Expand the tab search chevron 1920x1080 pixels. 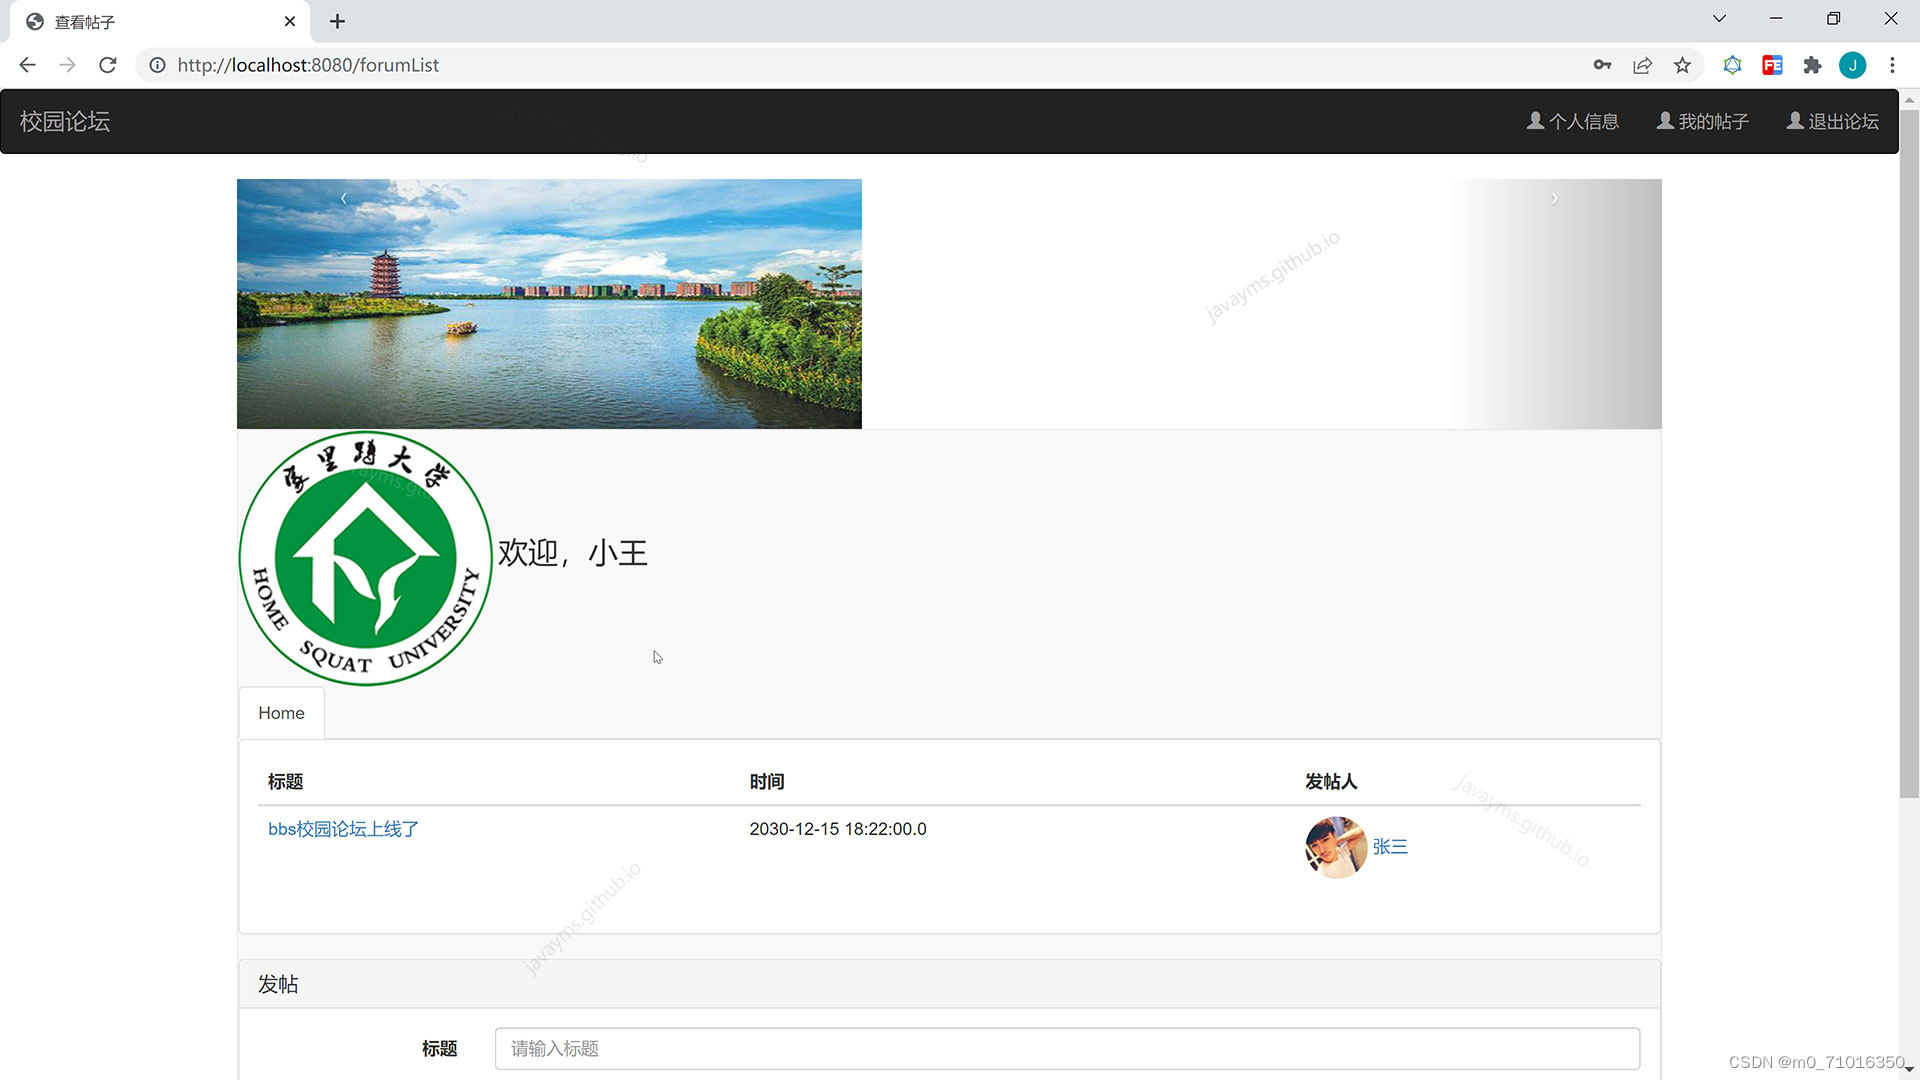click(x=1719, y=19)
